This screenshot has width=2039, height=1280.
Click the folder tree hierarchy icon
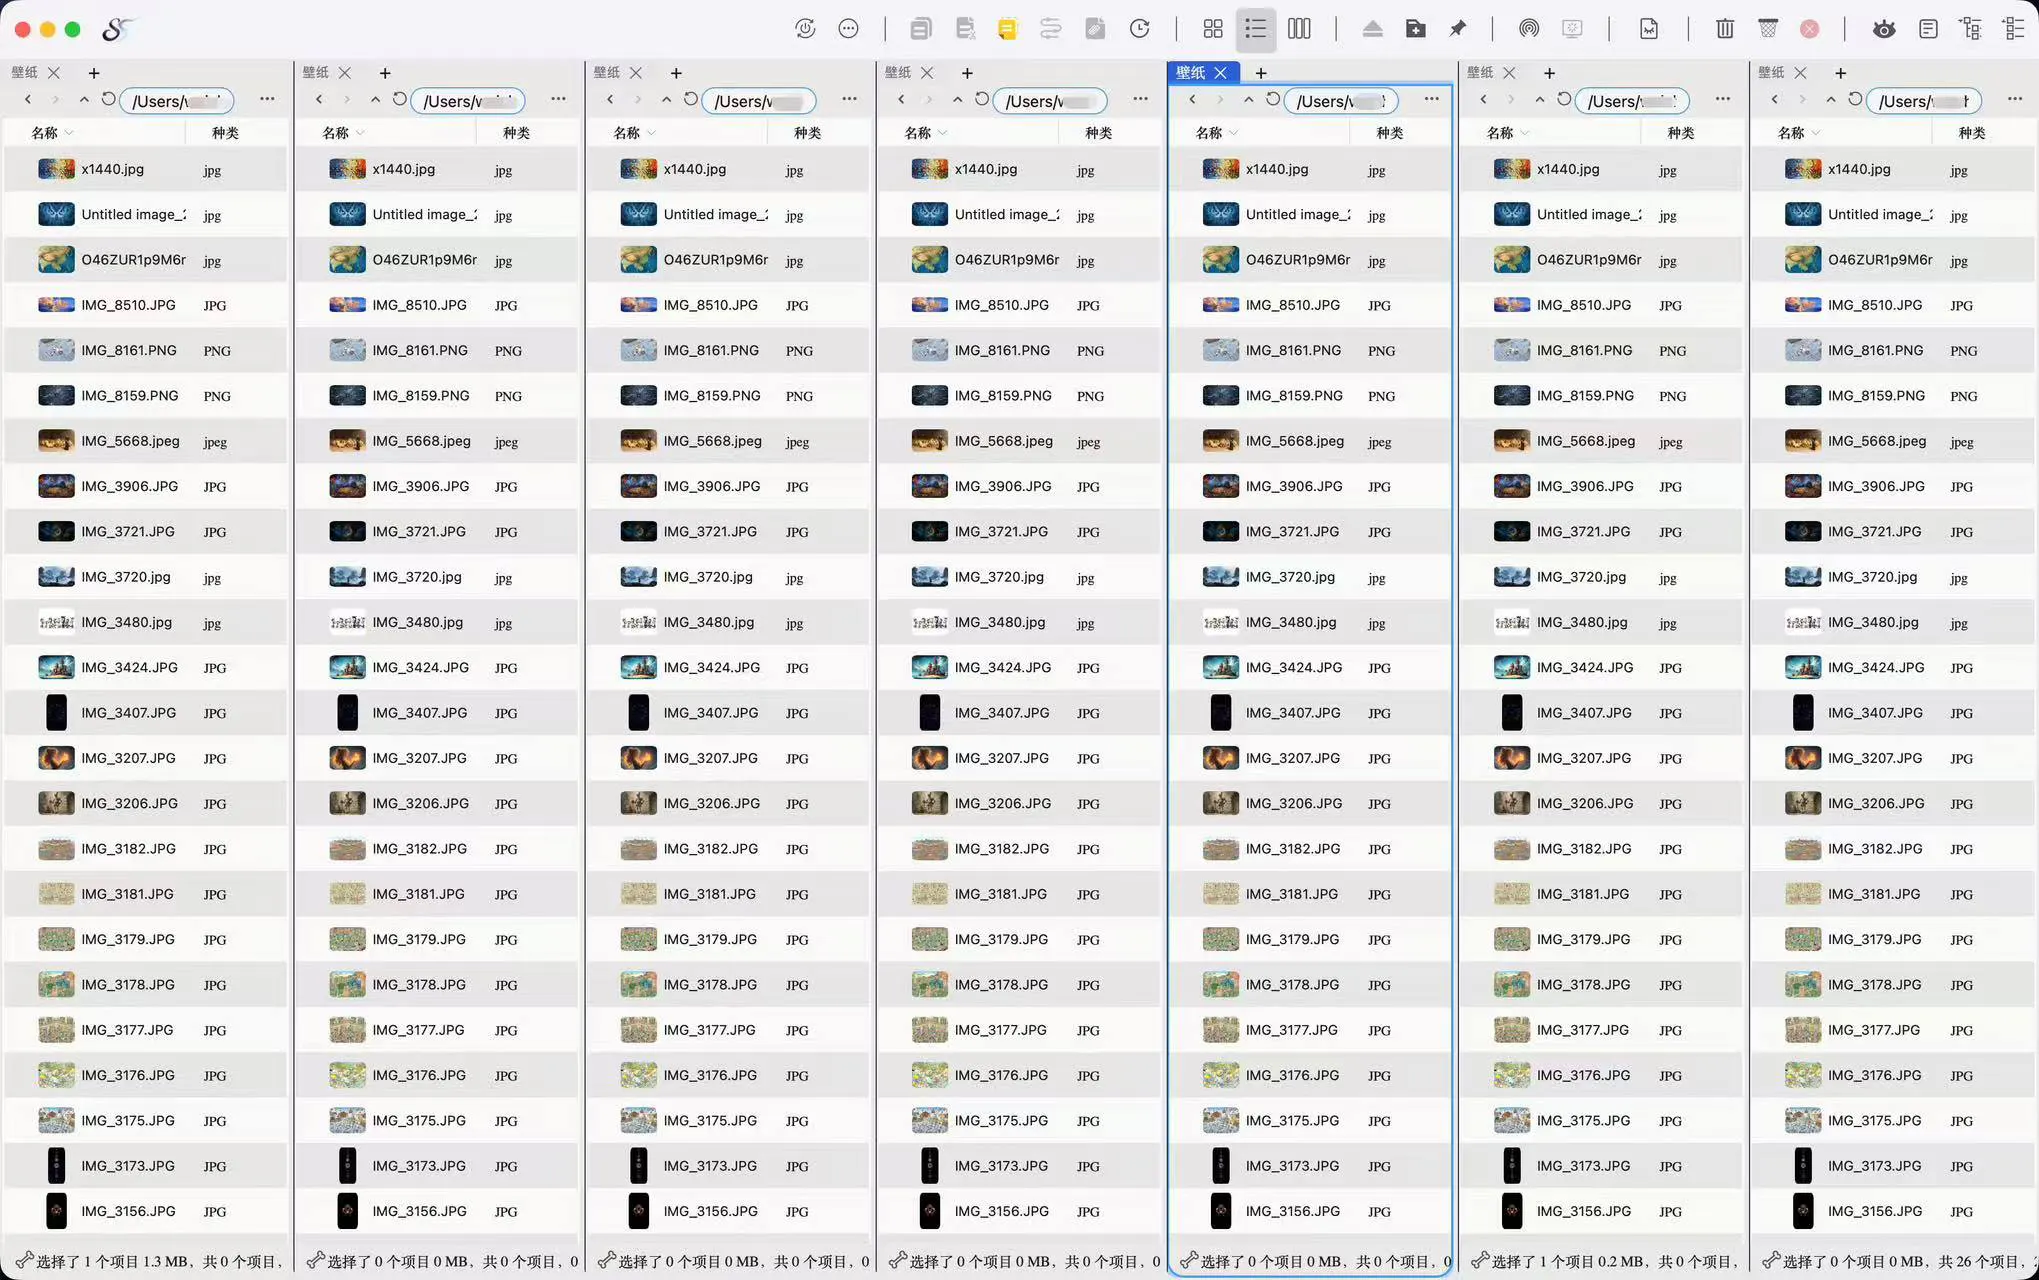tap(1971, 29)
